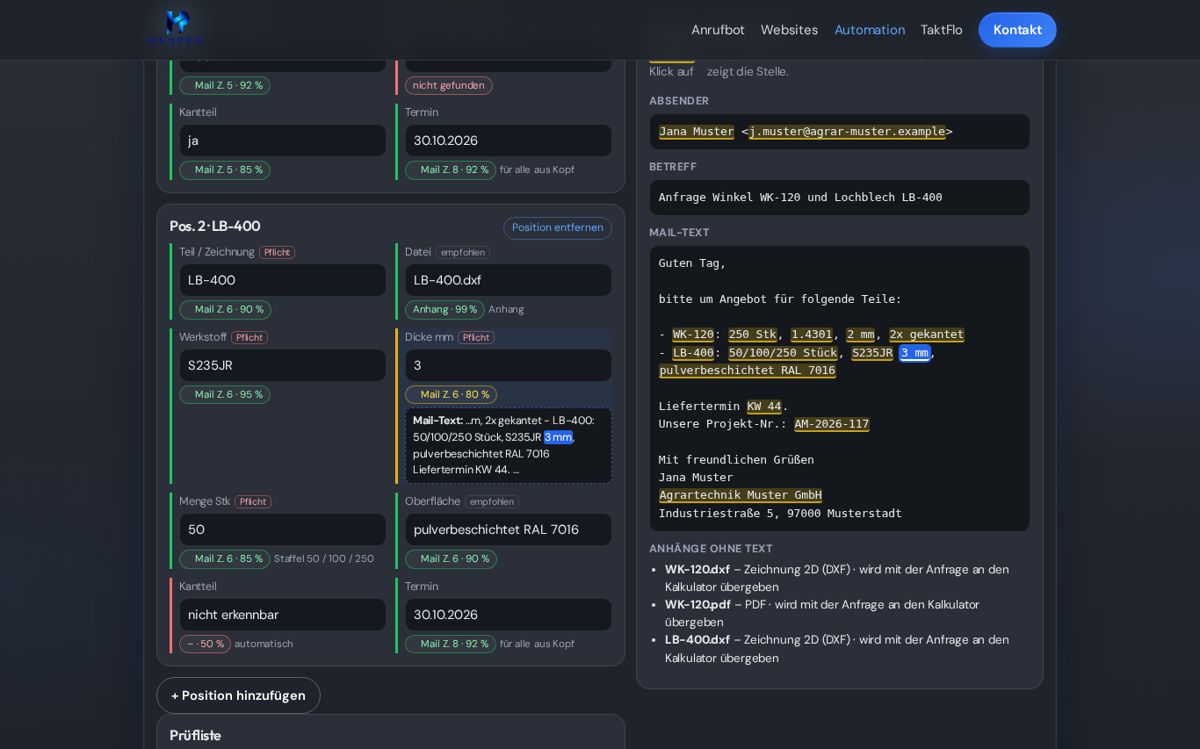This screenshot has height=749, width=1200.
Task: Select the Automation navigation item
Action: [x=869, y=30]
